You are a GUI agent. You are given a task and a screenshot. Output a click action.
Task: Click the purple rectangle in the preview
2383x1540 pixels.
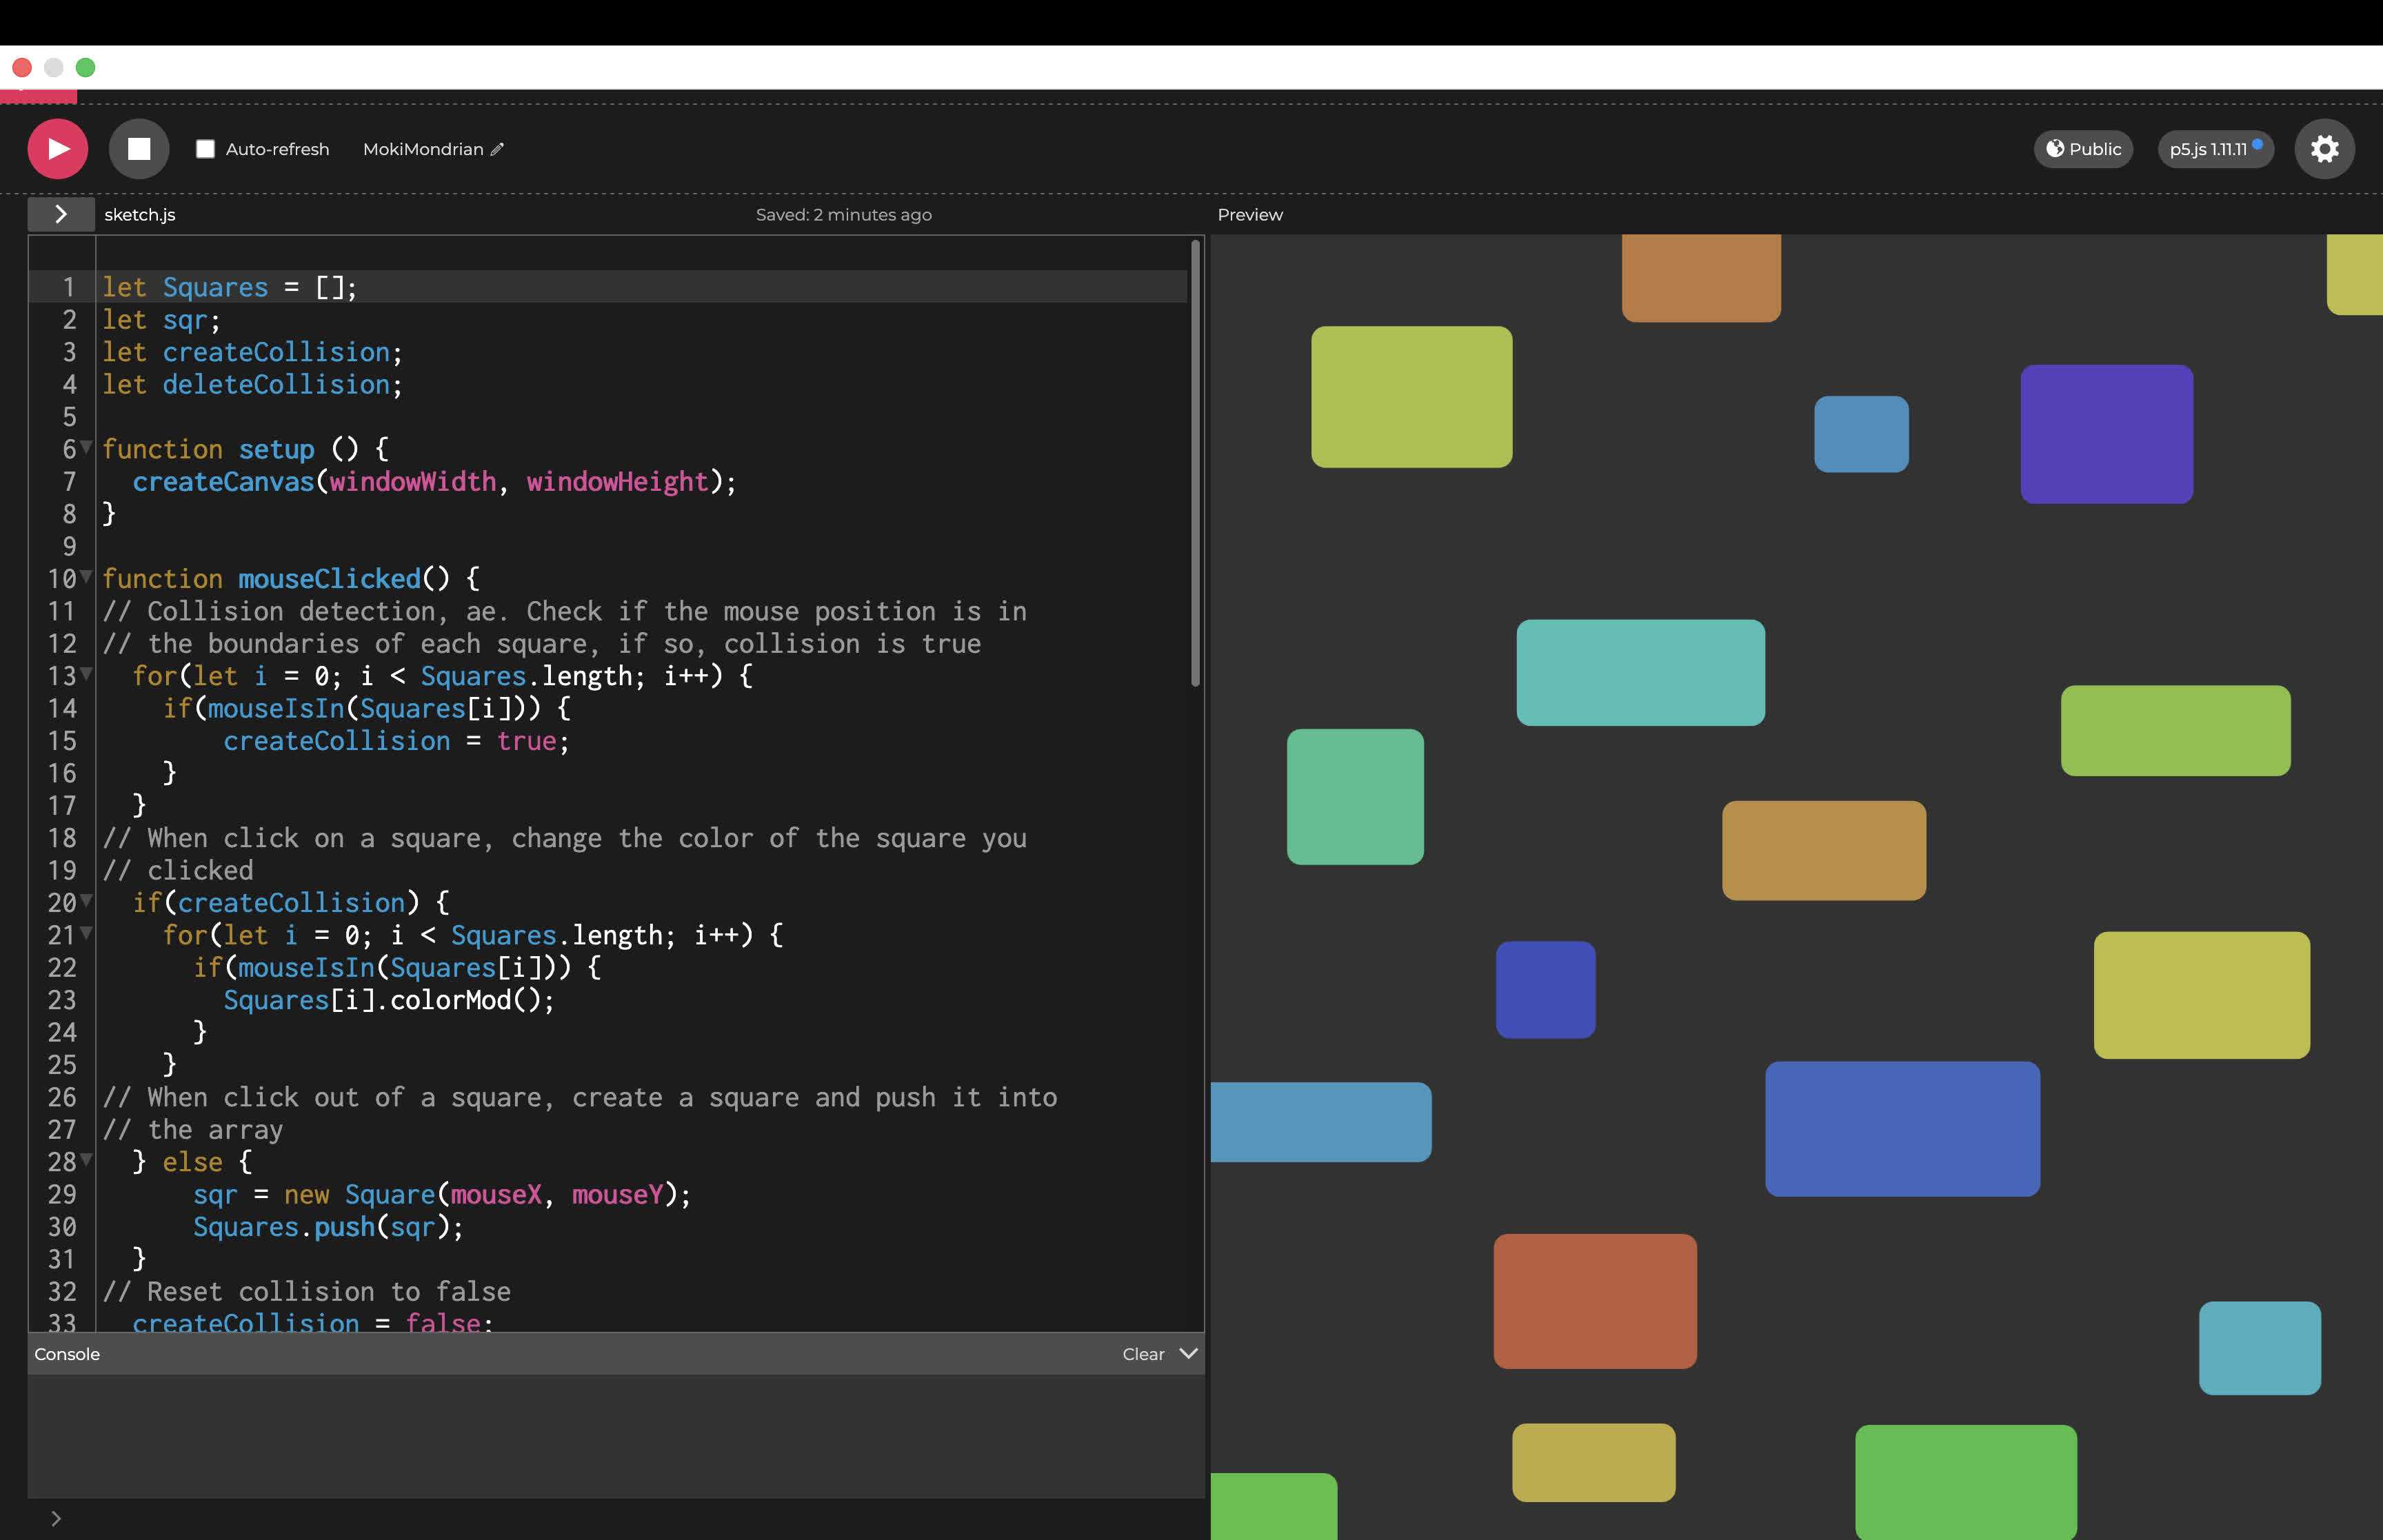point(2106,434)
